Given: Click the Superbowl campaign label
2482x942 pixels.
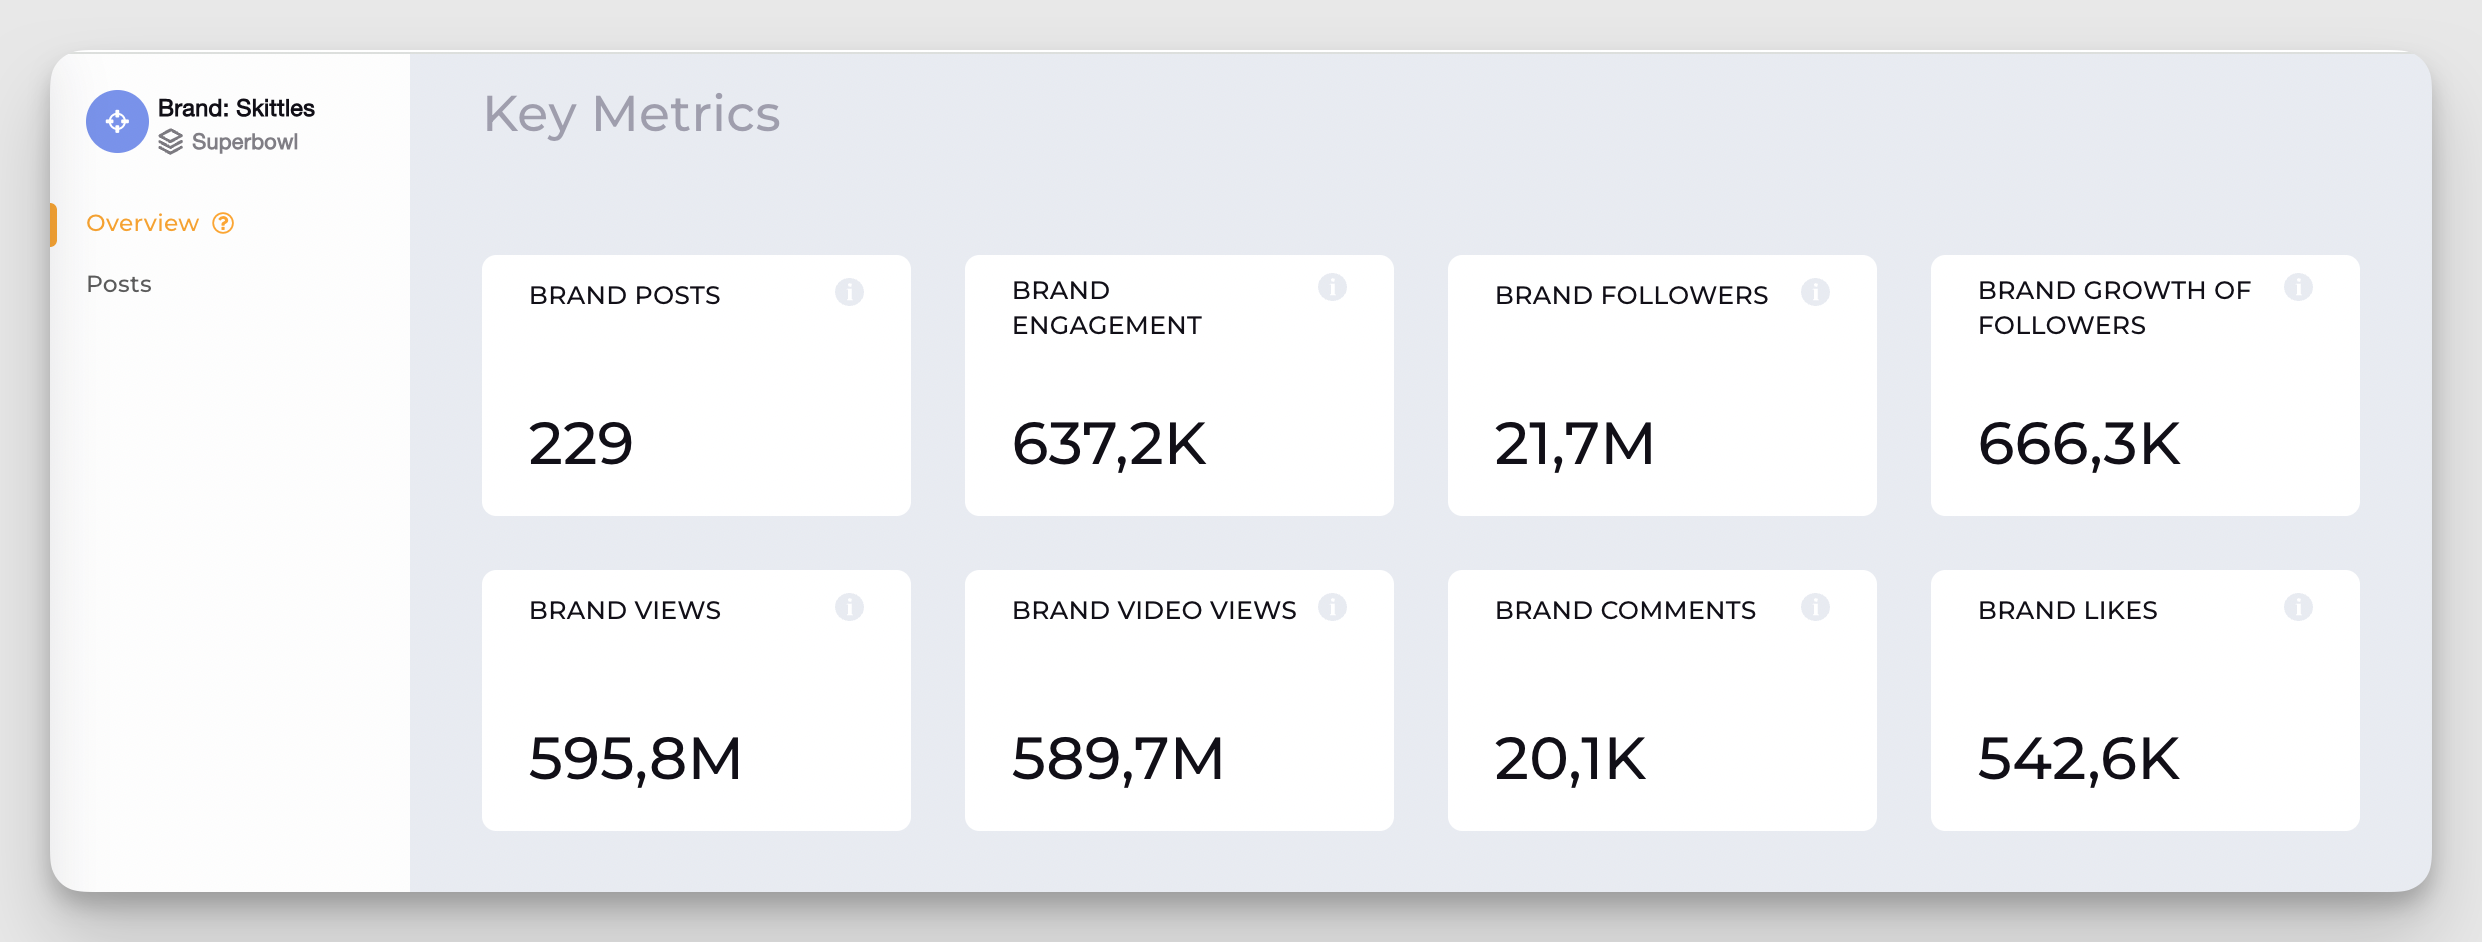Looking at the screenshot, I should point(244,142).
